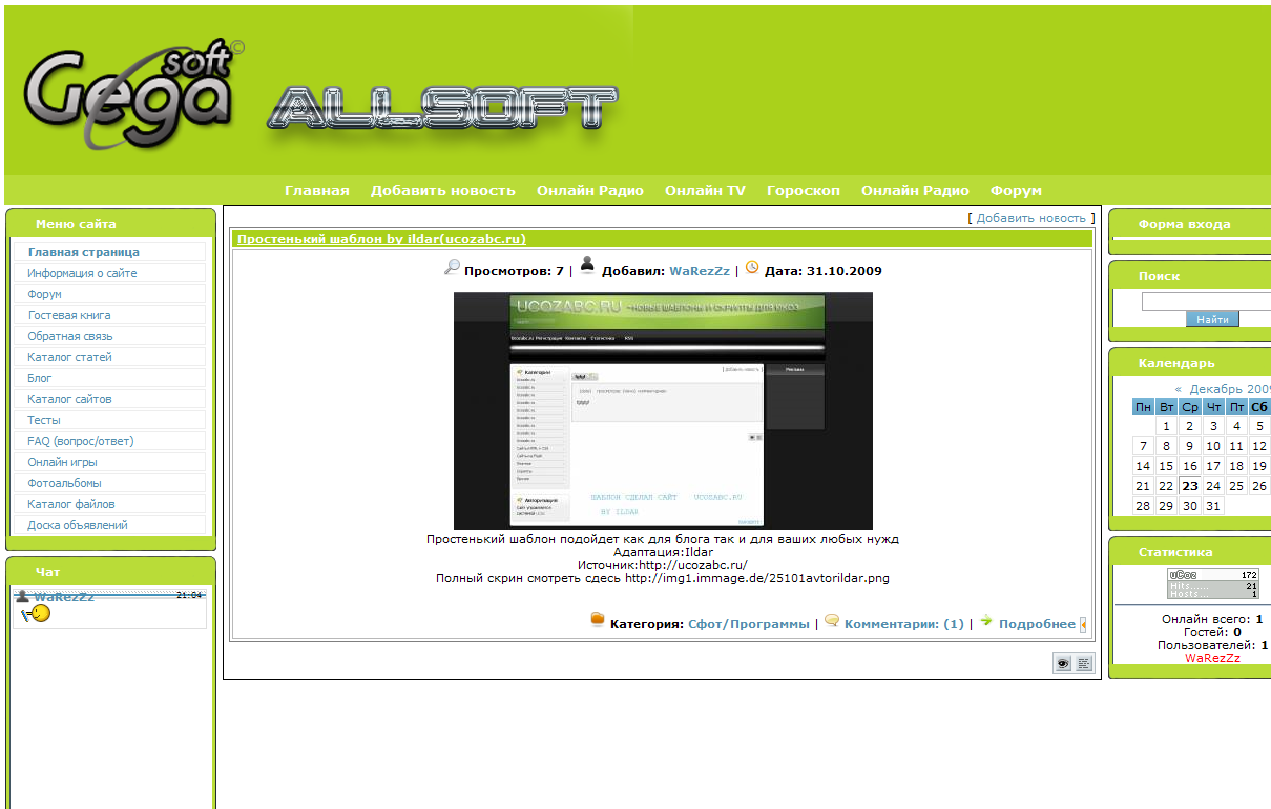
Task: Click the clock icon beside Дата
Action: [752, 267]
